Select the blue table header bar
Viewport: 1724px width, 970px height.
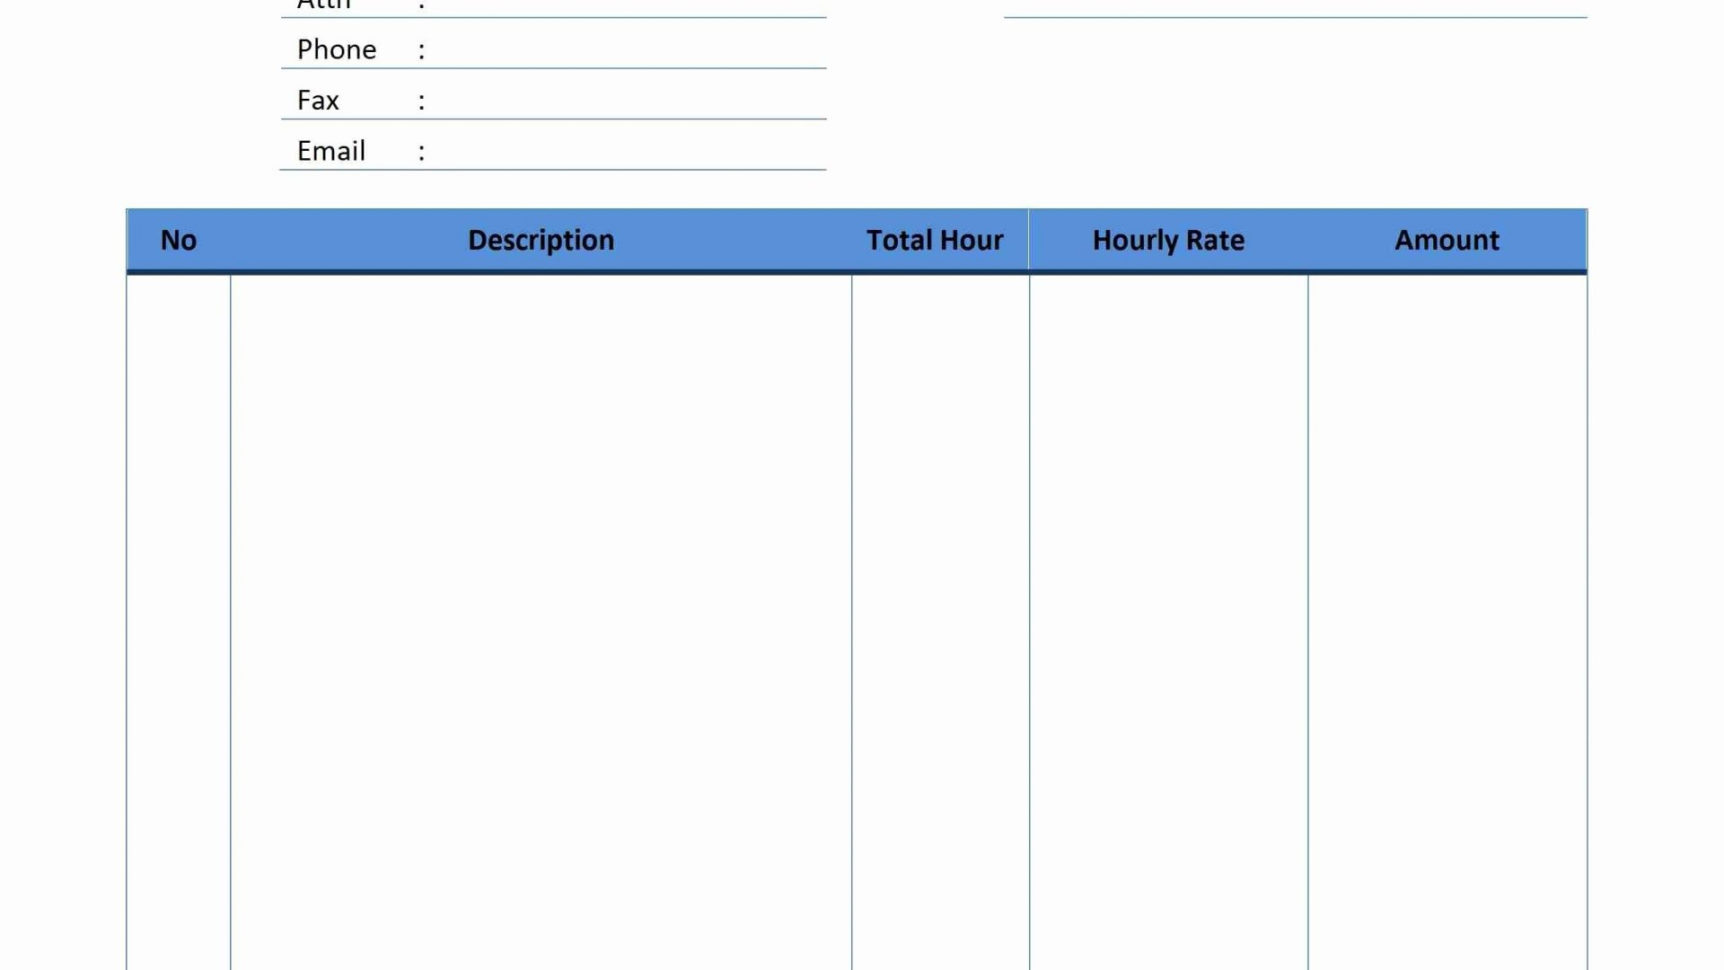[855, 240]
